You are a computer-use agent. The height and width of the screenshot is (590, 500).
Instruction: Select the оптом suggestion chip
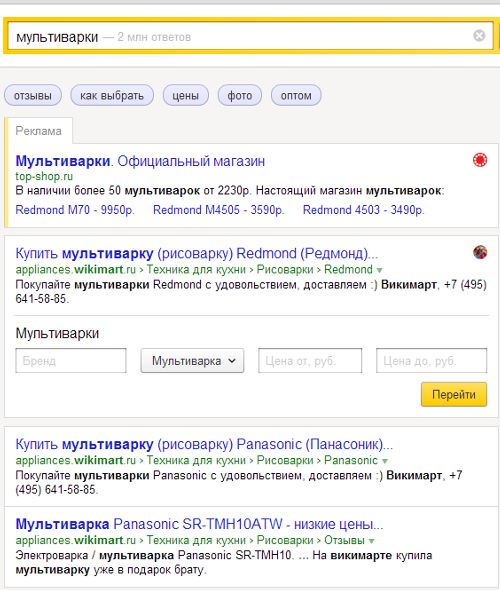click(296, 96)
